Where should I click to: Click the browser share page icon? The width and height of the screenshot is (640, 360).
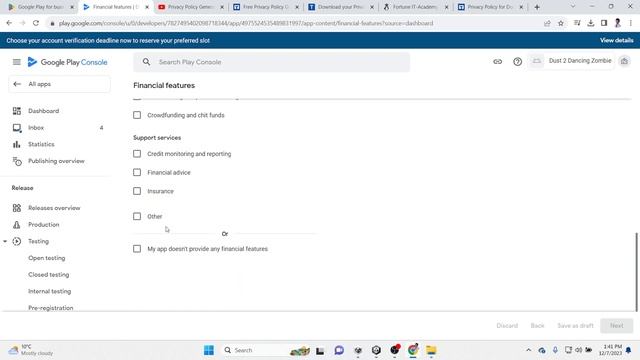tap(547, 23)
